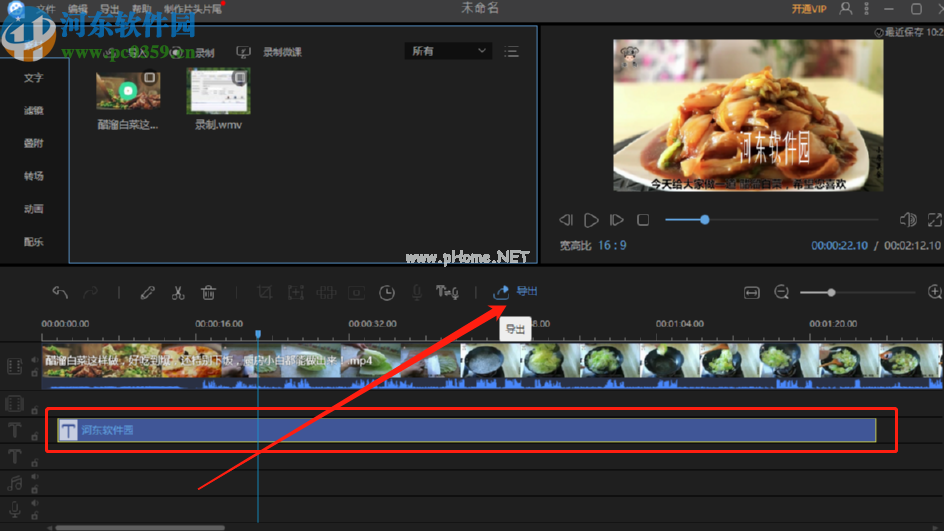The width and height of the screenshot is (944, 531).
Task: Open the 帮助 help menu
Action: [142, 9]
